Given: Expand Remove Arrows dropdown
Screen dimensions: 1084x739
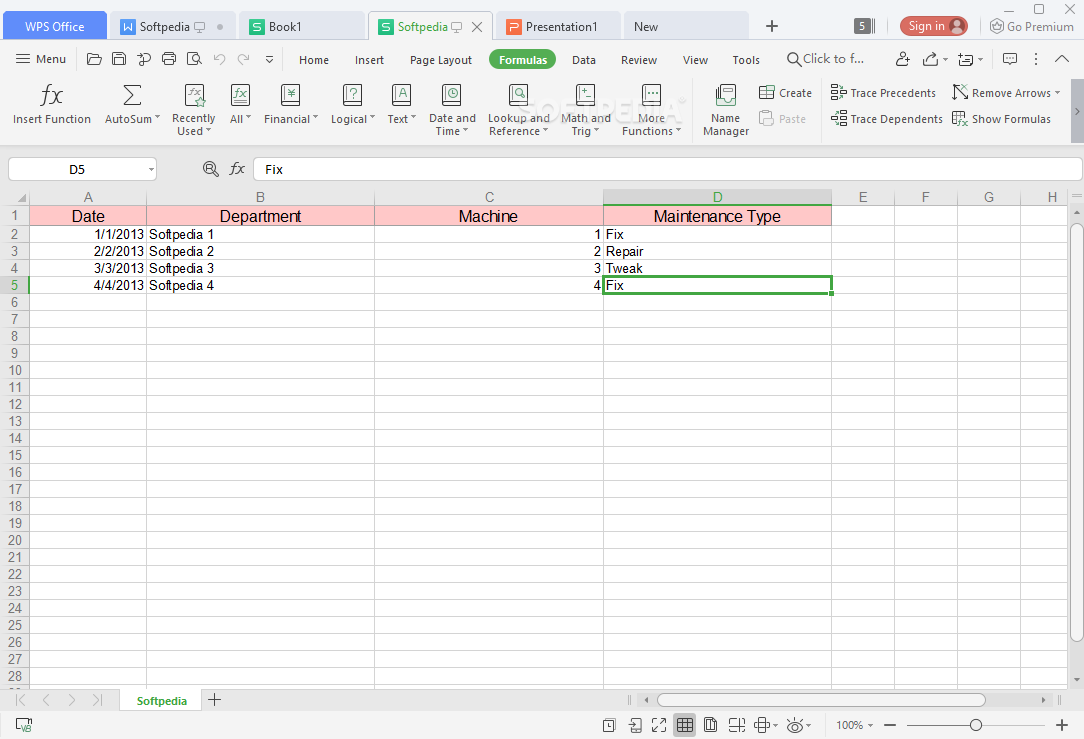Looking at the screenshot, I should pyautogui.click(x=1057, y=93).
